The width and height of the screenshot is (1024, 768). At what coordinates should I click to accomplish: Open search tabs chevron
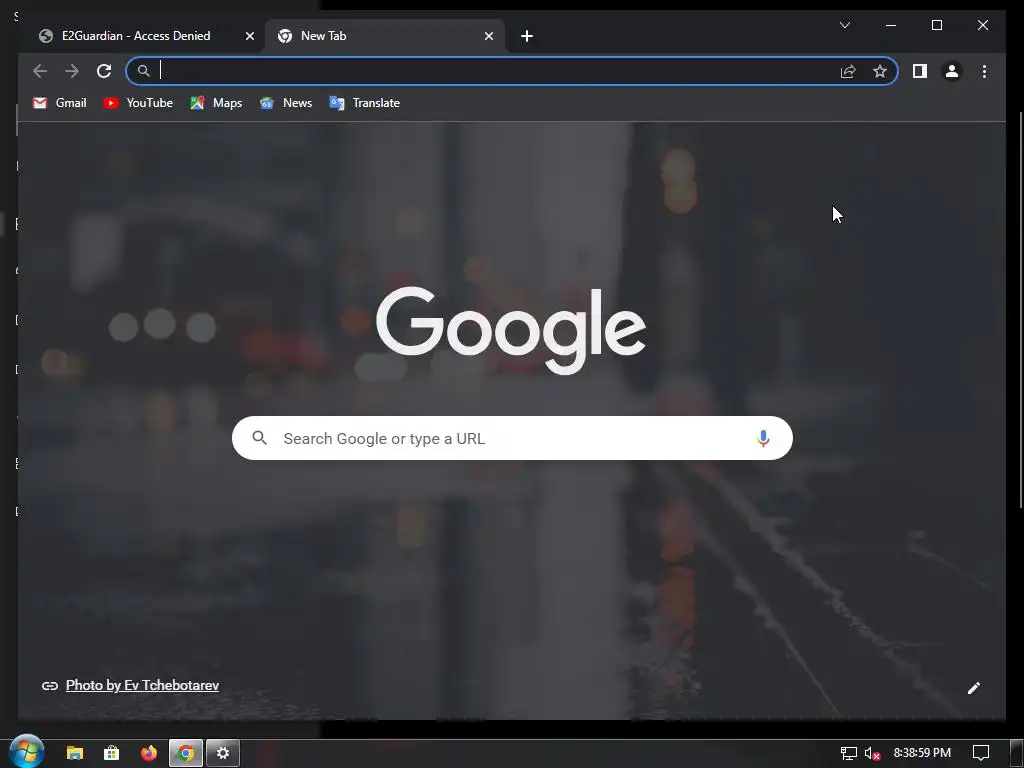(844, 25)
